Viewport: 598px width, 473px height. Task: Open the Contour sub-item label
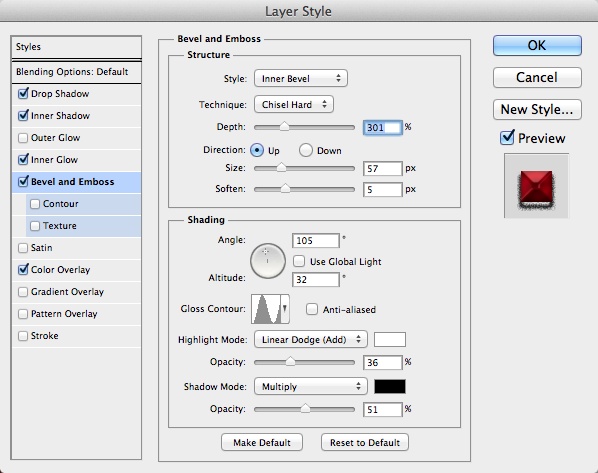[61, 204]
